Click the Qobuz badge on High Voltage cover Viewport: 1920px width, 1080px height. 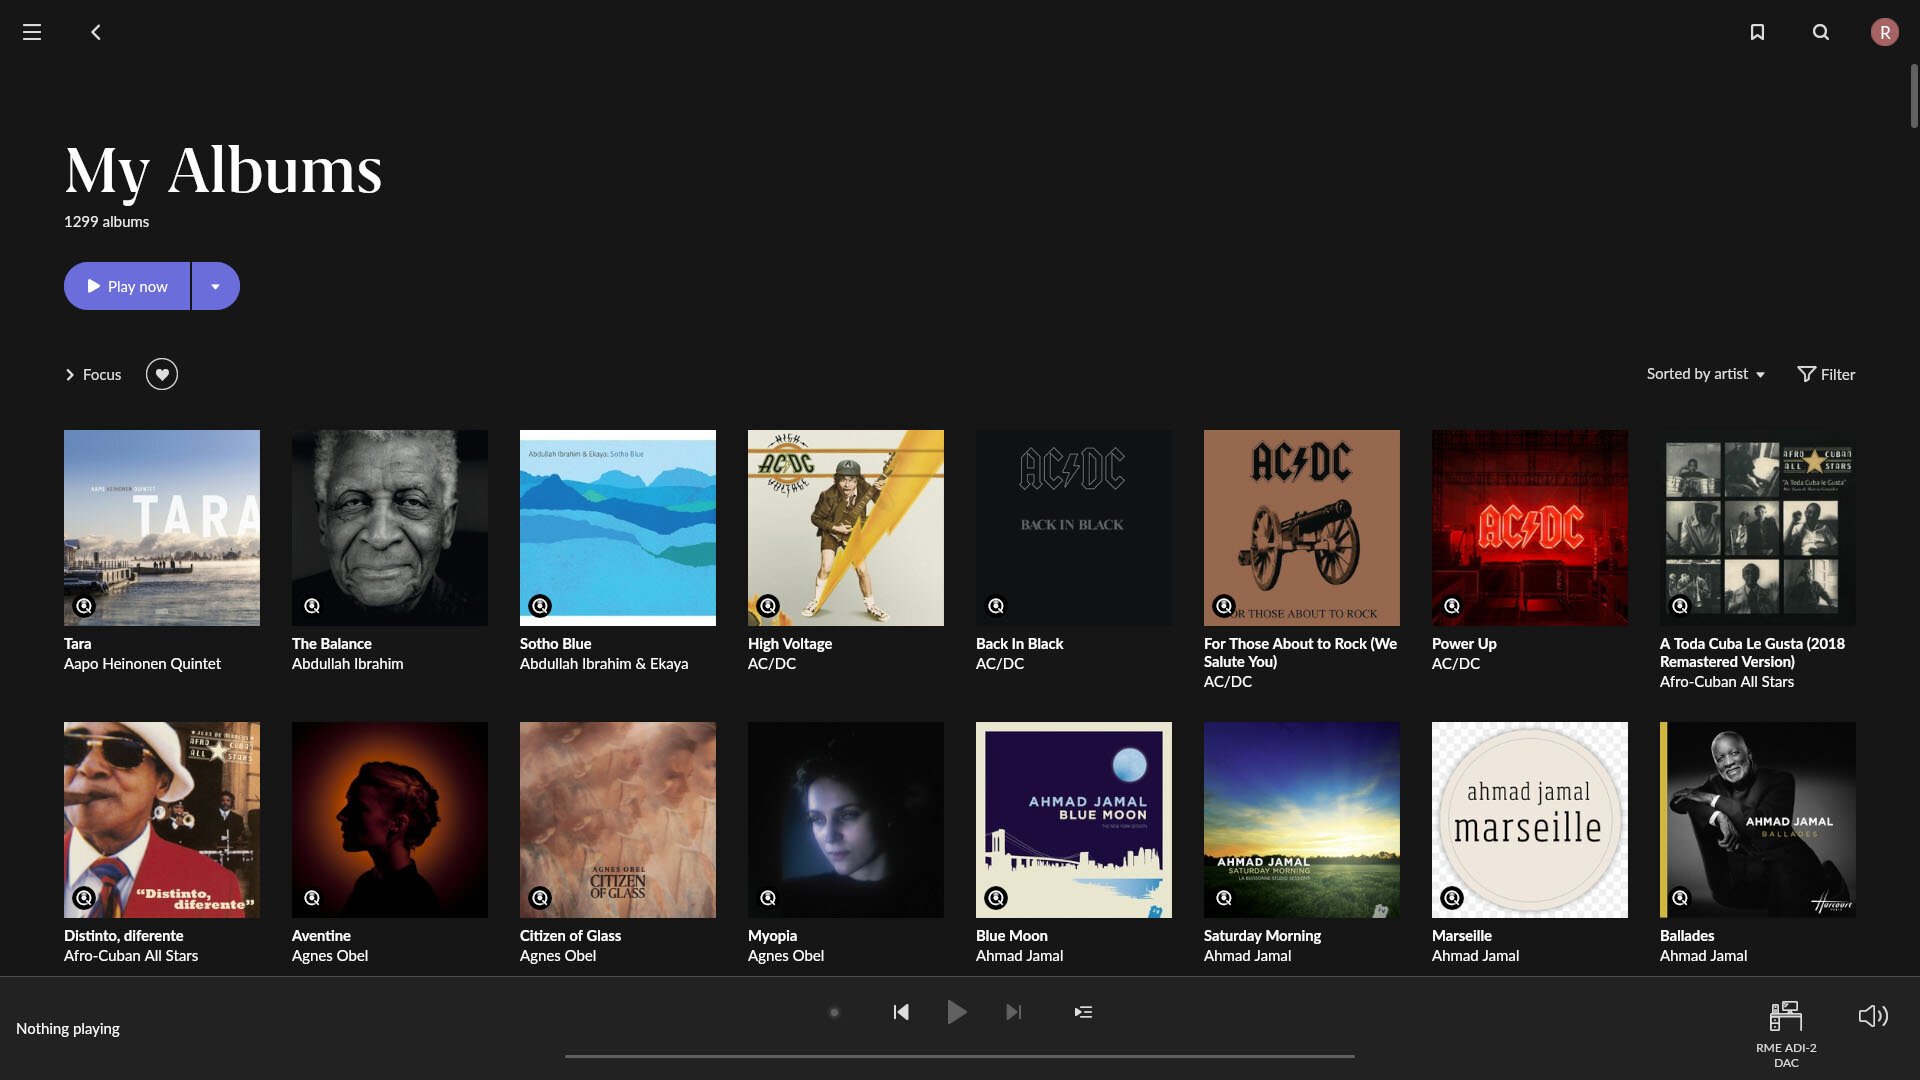pyautogui.click(x=768, y=605)
